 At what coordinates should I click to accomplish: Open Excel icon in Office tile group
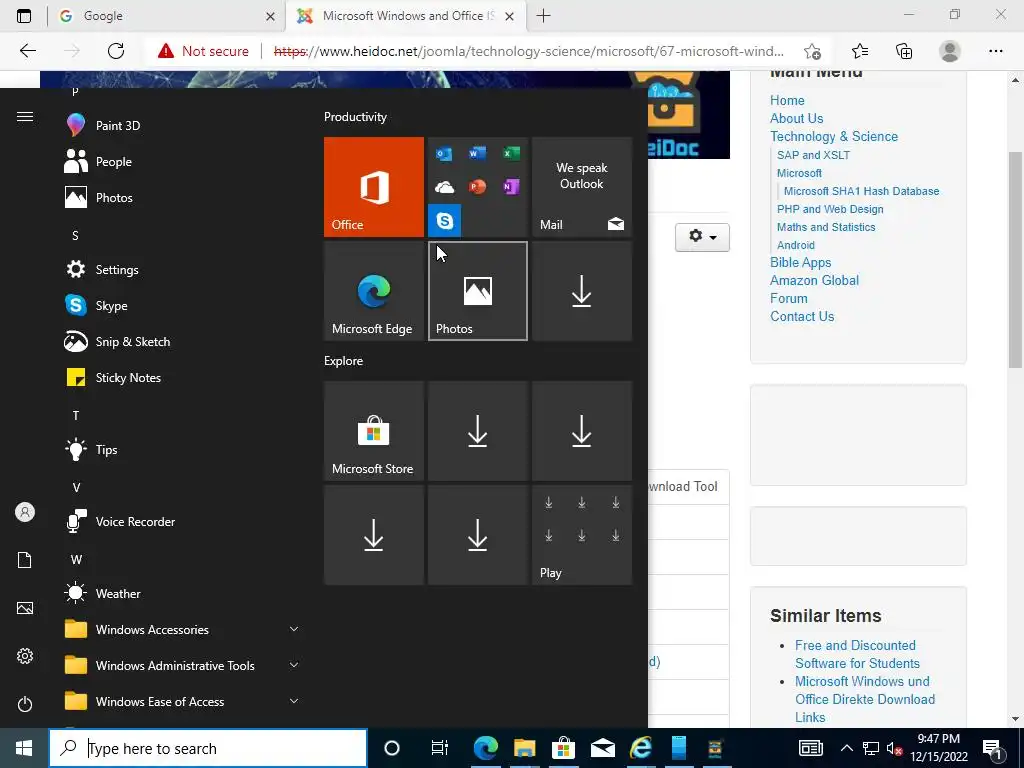pyautogui.click(x=511, y=153)
